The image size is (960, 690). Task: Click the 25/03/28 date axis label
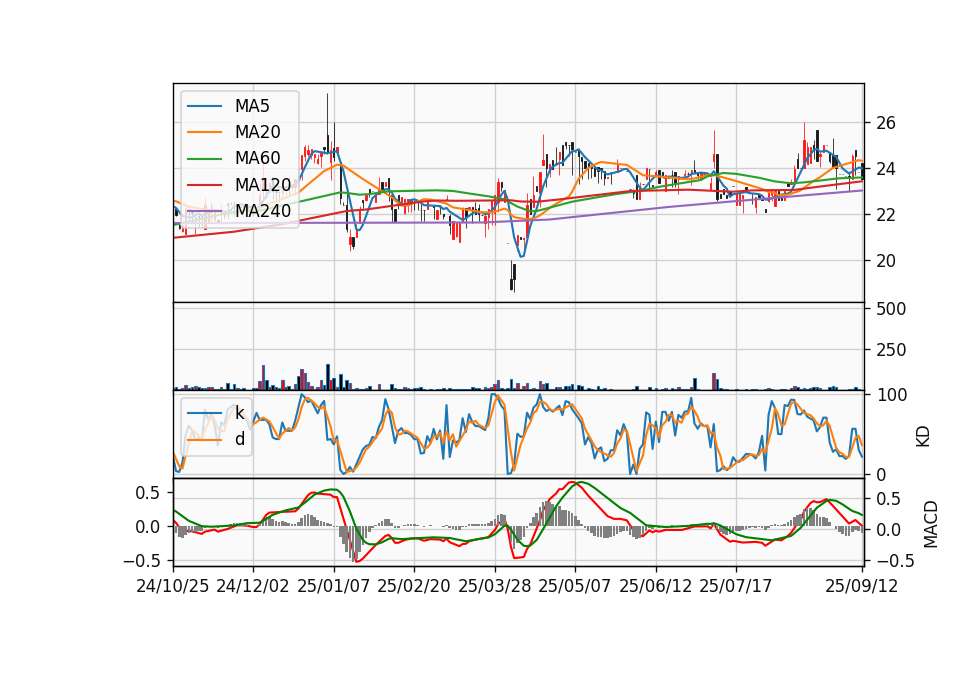pos(495,586)
